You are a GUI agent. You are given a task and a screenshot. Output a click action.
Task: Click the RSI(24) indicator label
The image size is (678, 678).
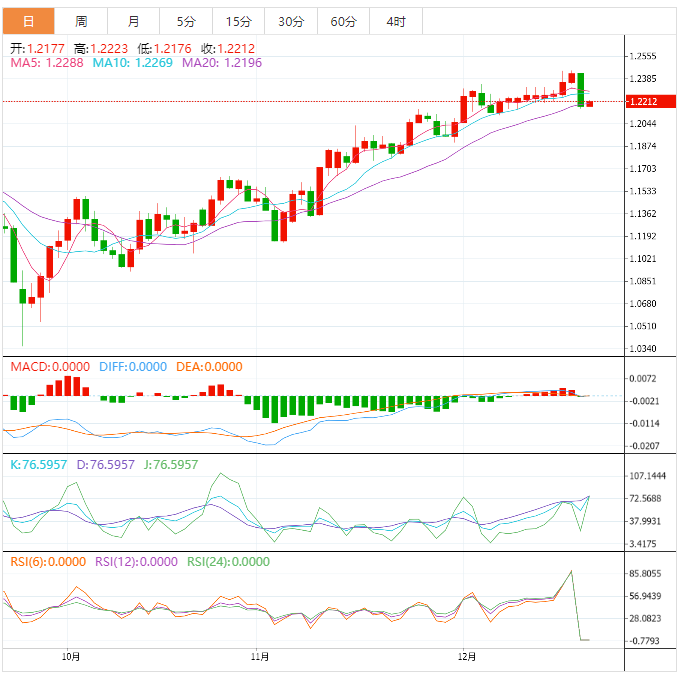pos(228,562)
